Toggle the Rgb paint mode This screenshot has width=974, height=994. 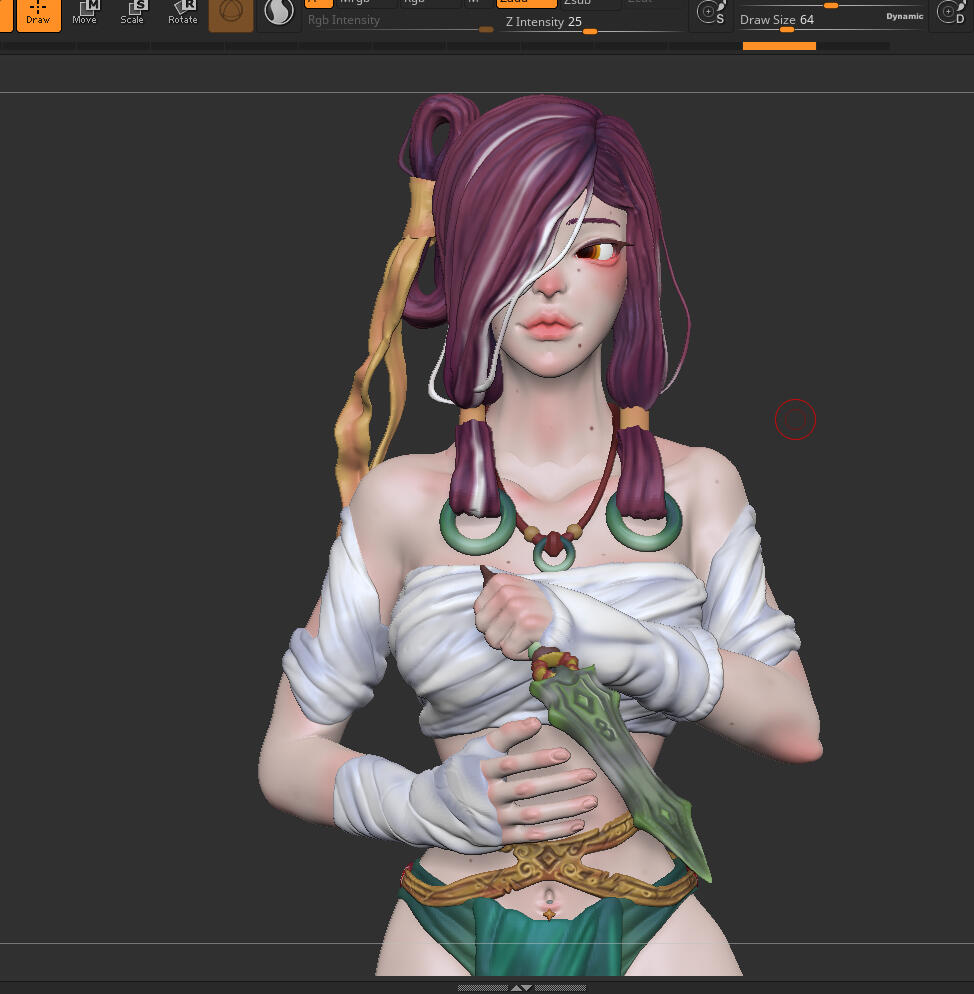click(x=430, y=3)
